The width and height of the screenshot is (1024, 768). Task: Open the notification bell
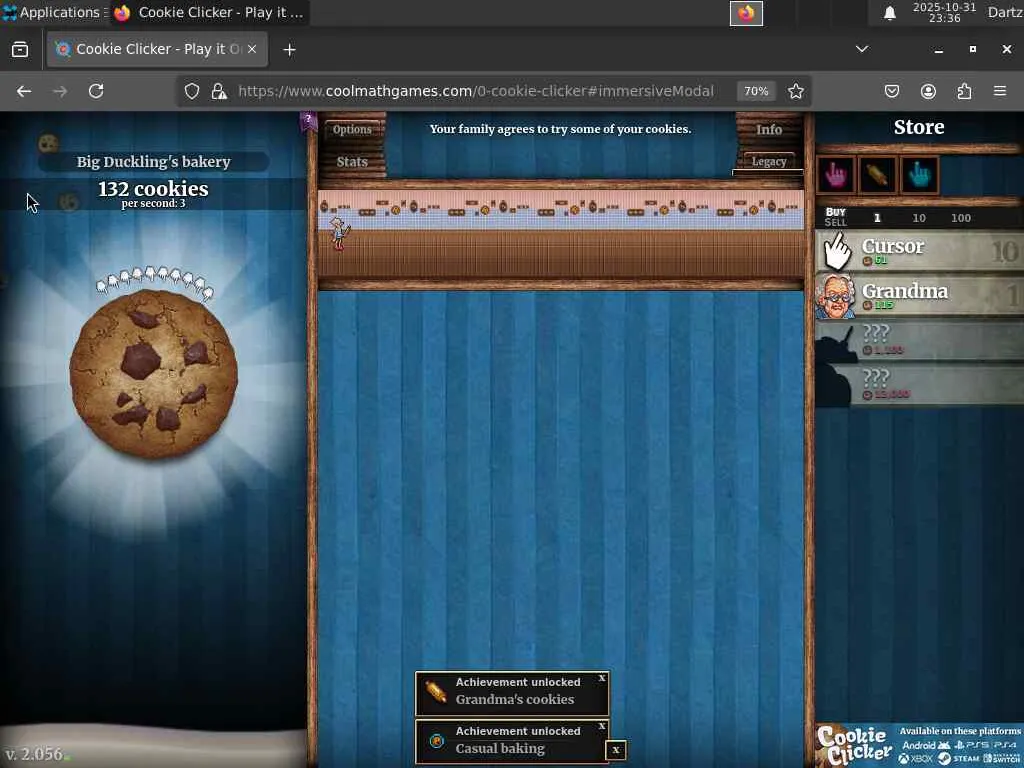[x=889, y=13]
